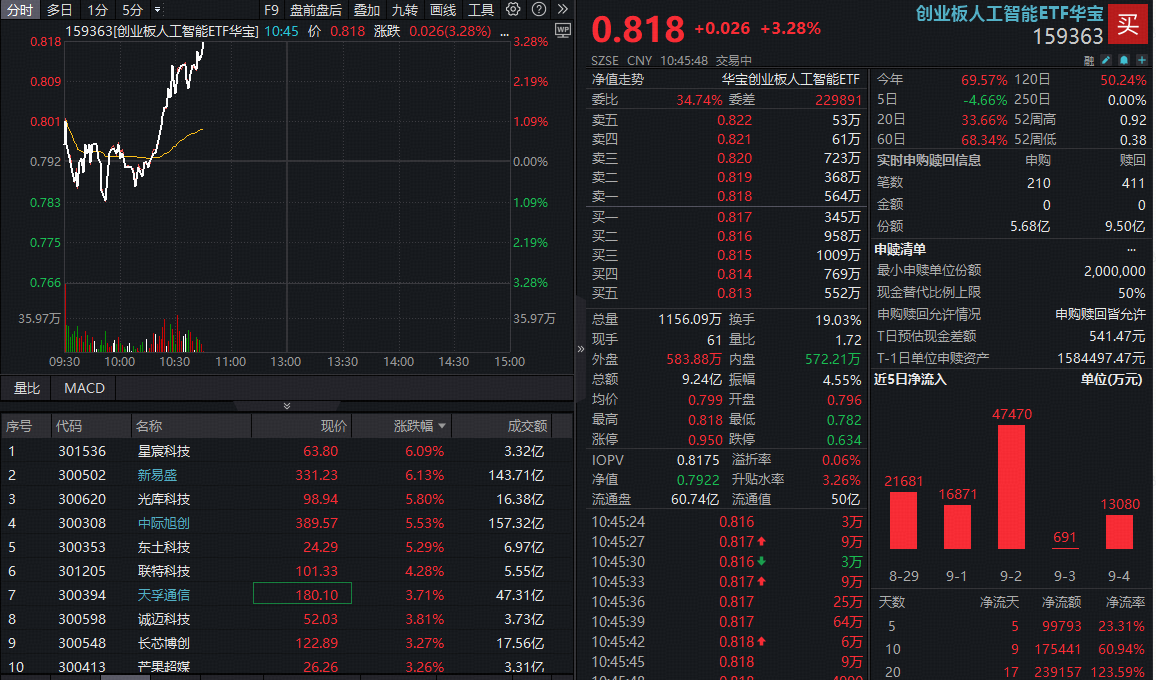1156x680 pixels.
Task: Select the 画线 drawing tool
Action: tap(443, 10)
